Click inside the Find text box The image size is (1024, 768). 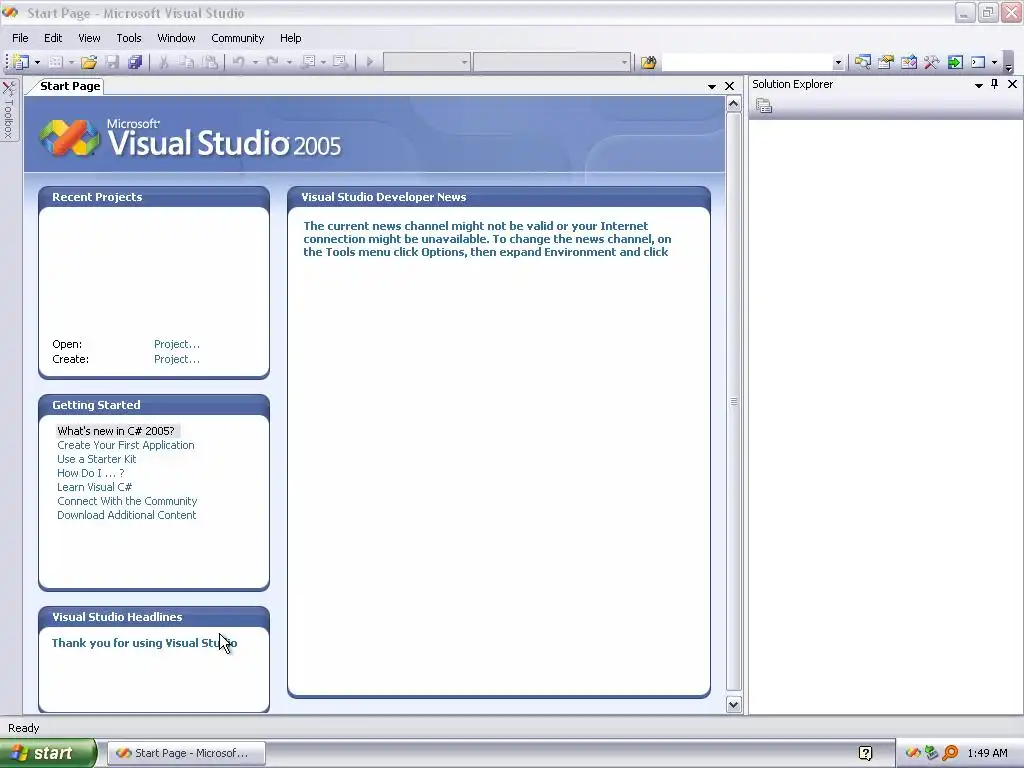click(747, 63)
